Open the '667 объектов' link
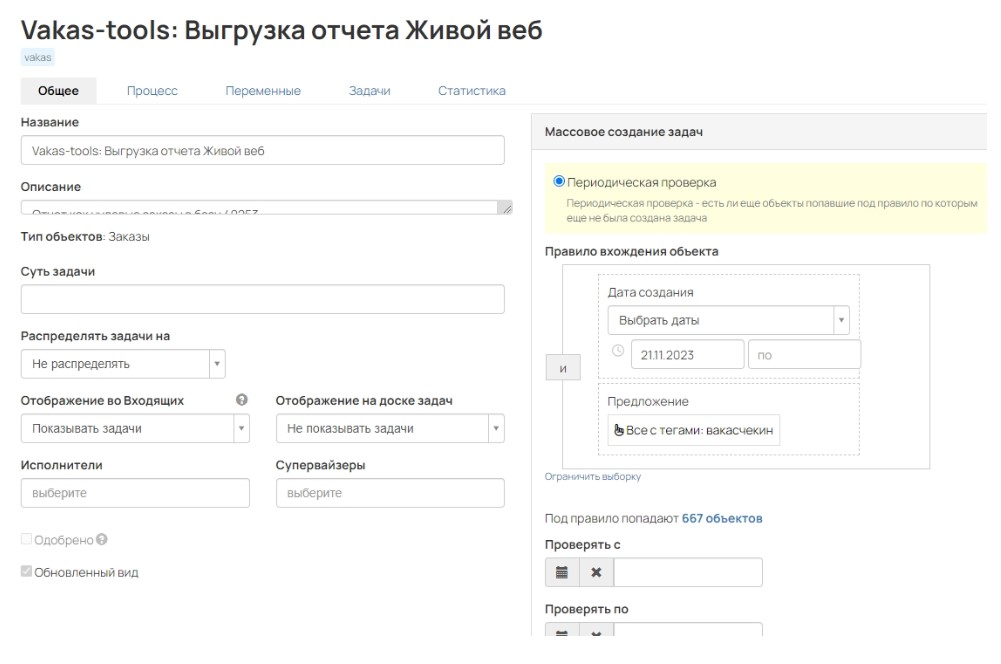Viewport: 1001px width, 664px height. (x=721, y=519)
